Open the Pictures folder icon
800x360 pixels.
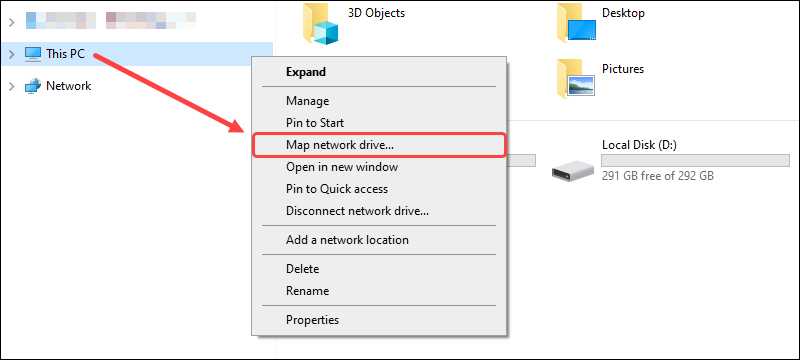(x=576, y=79)
